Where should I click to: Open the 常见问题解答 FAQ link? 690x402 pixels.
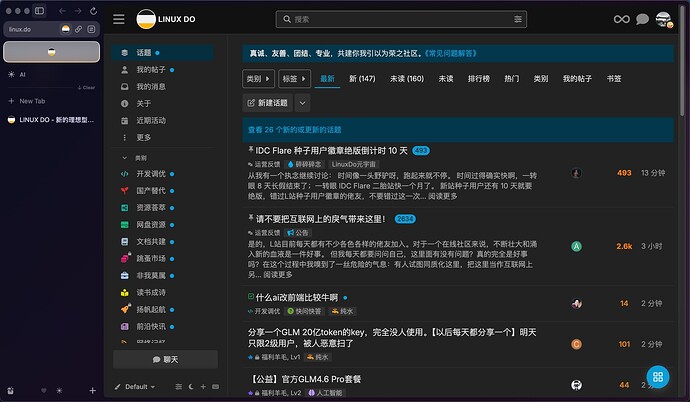450,54
